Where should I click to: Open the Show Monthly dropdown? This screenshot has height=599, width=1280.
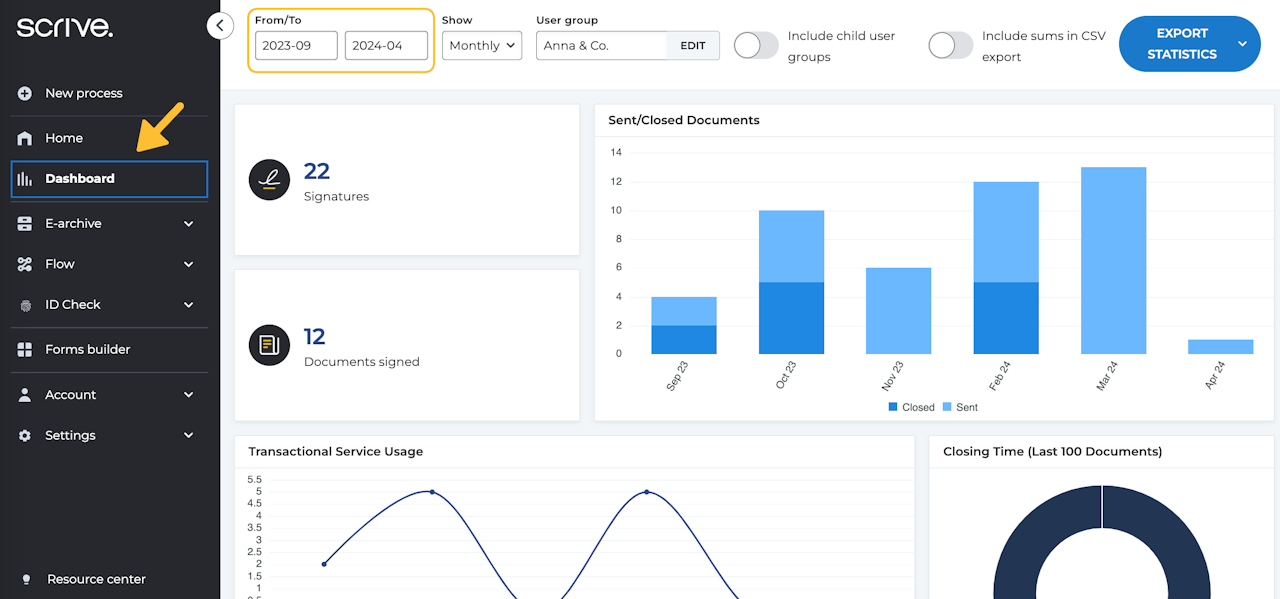482,46
